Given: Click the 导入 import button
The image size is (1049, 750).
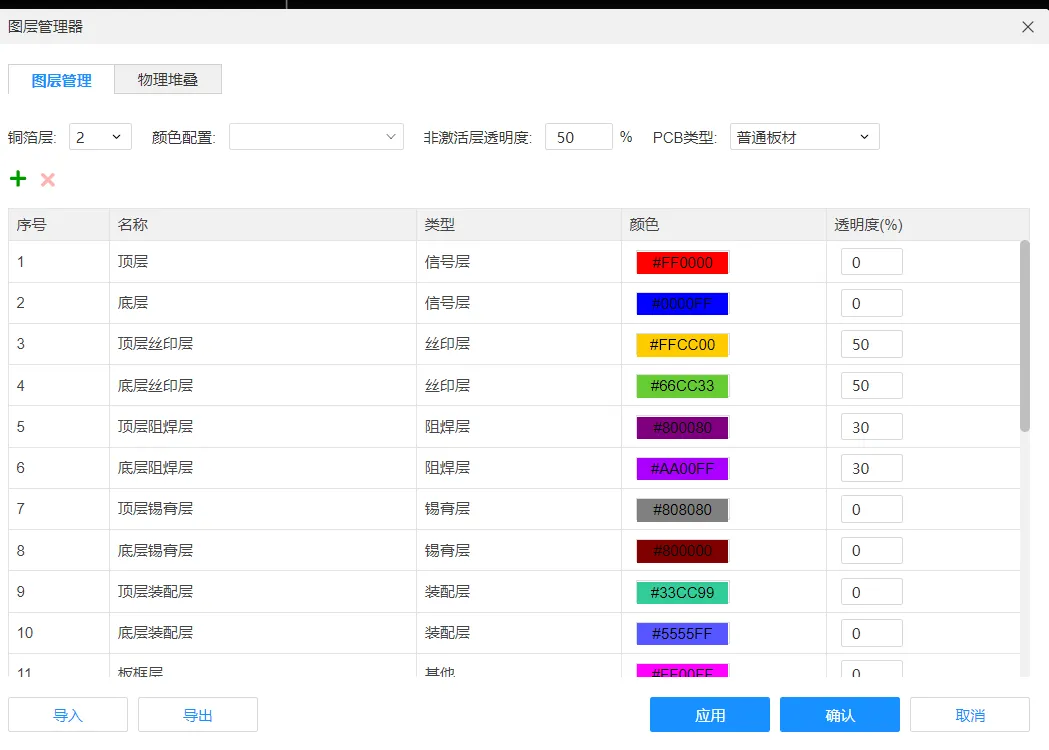Looking at the screenshot, I should pyautogui.click(x=68, y=715).
